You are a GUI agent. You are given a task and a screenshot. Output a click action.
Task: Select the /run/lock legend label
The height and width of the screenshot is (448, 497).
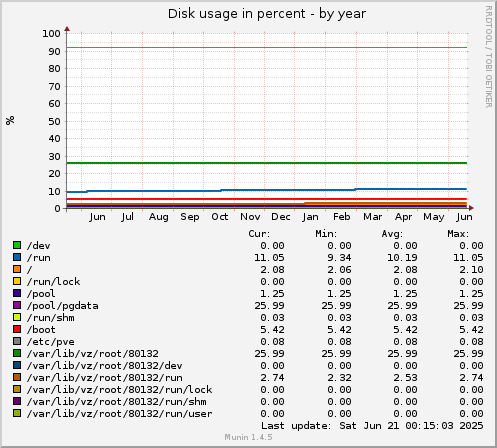pos(53,282)
